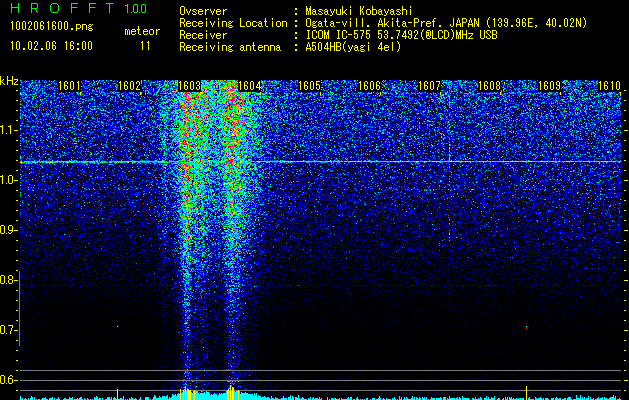Viewport: 629px width, 400px height.
Task: Click the 1603 time marker
Action: (189, 86)
